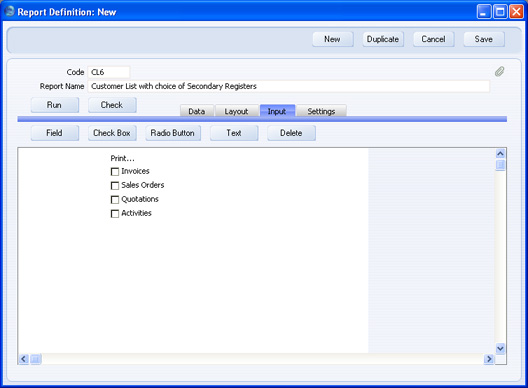Click the vertical scrollbar thumb
The height and width of the screenshot is (388, 528).
point(500,165)
